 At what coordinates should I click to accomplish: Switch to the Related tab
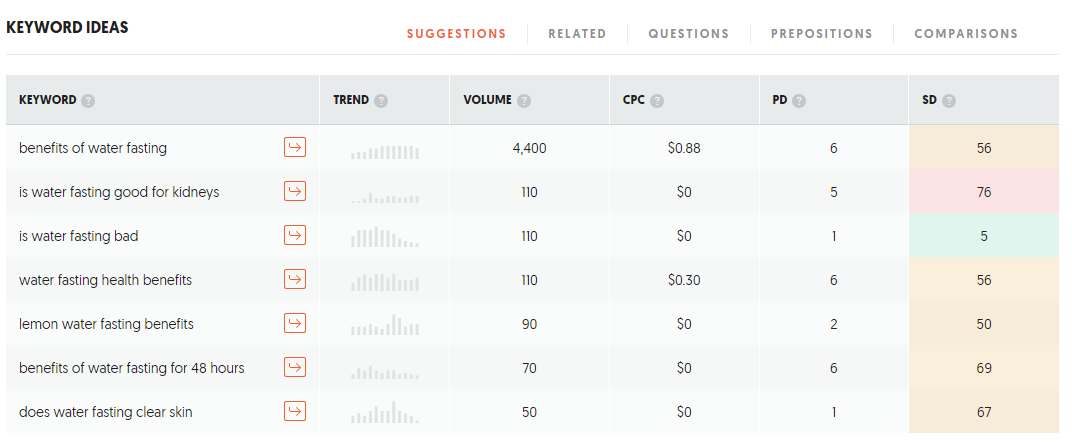(x=577, y=33)
